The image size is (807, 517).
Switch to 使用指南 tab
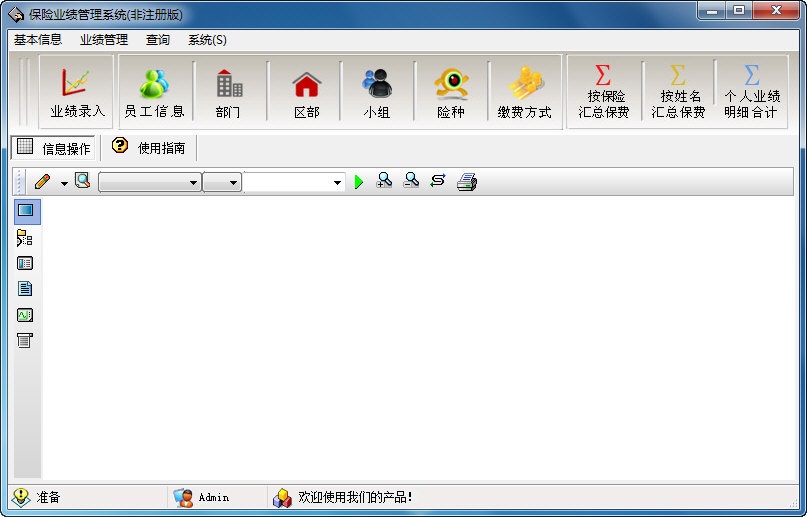point(148,148)
